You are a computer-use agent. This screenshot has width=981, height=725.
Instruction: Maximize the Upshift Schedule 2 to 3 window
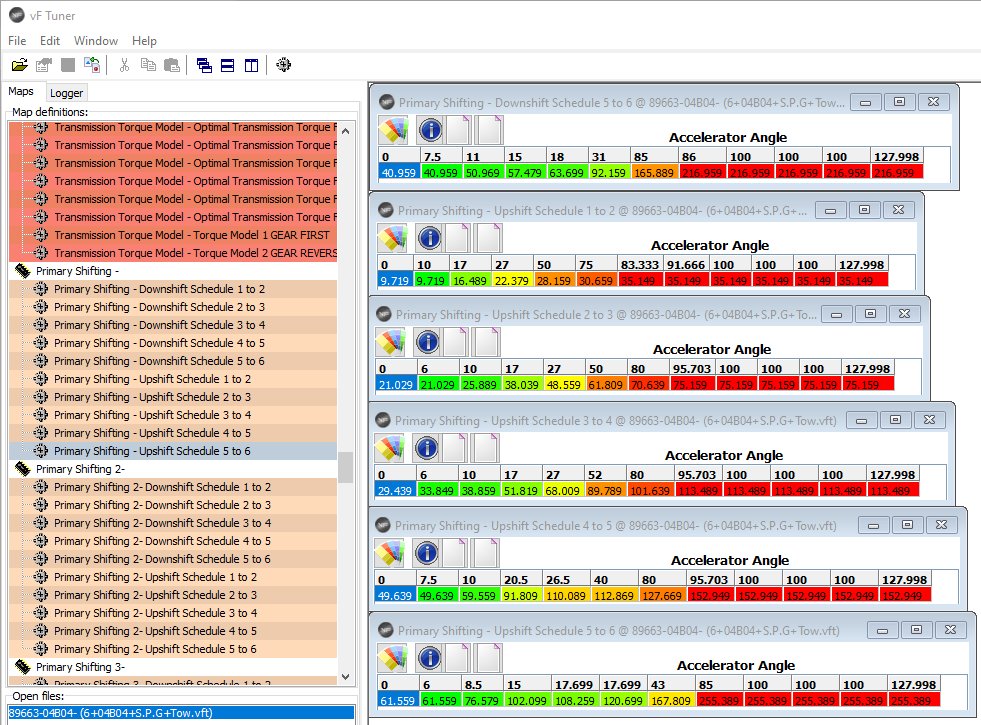tap(870, 313)
